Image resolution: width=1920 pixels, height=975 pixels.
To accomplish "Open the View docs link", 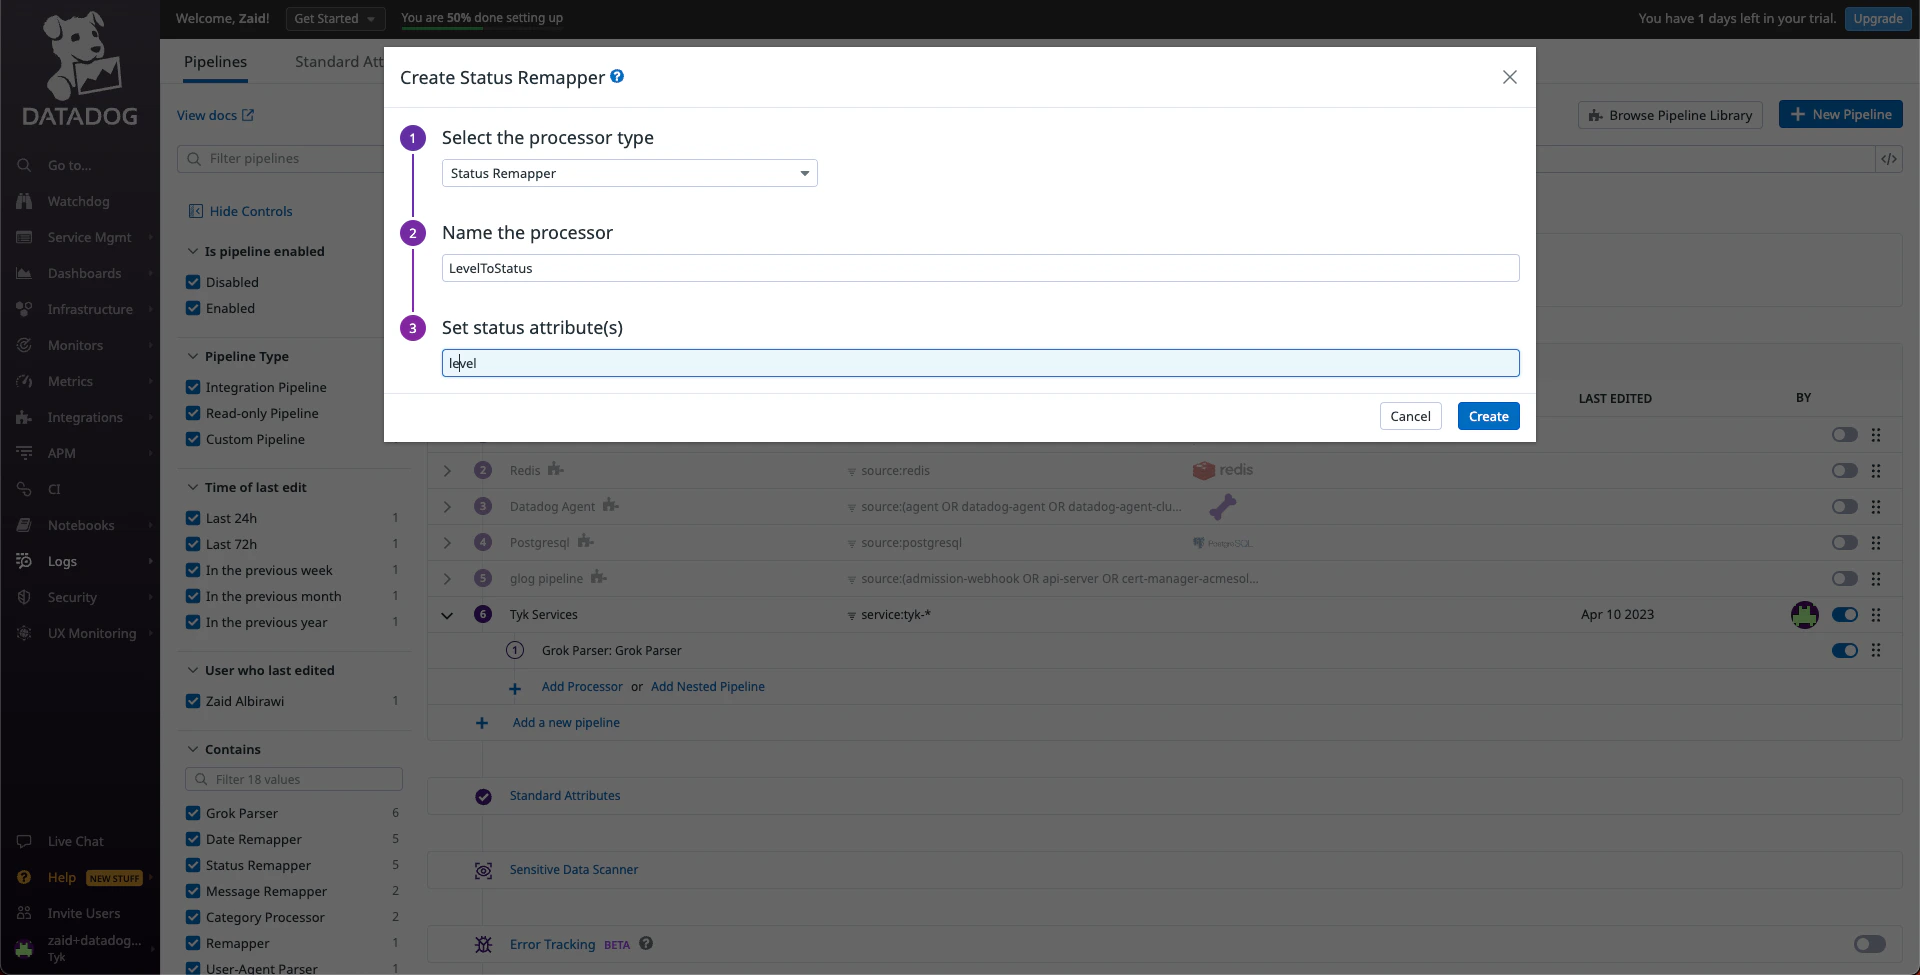I will pos(209,115).
